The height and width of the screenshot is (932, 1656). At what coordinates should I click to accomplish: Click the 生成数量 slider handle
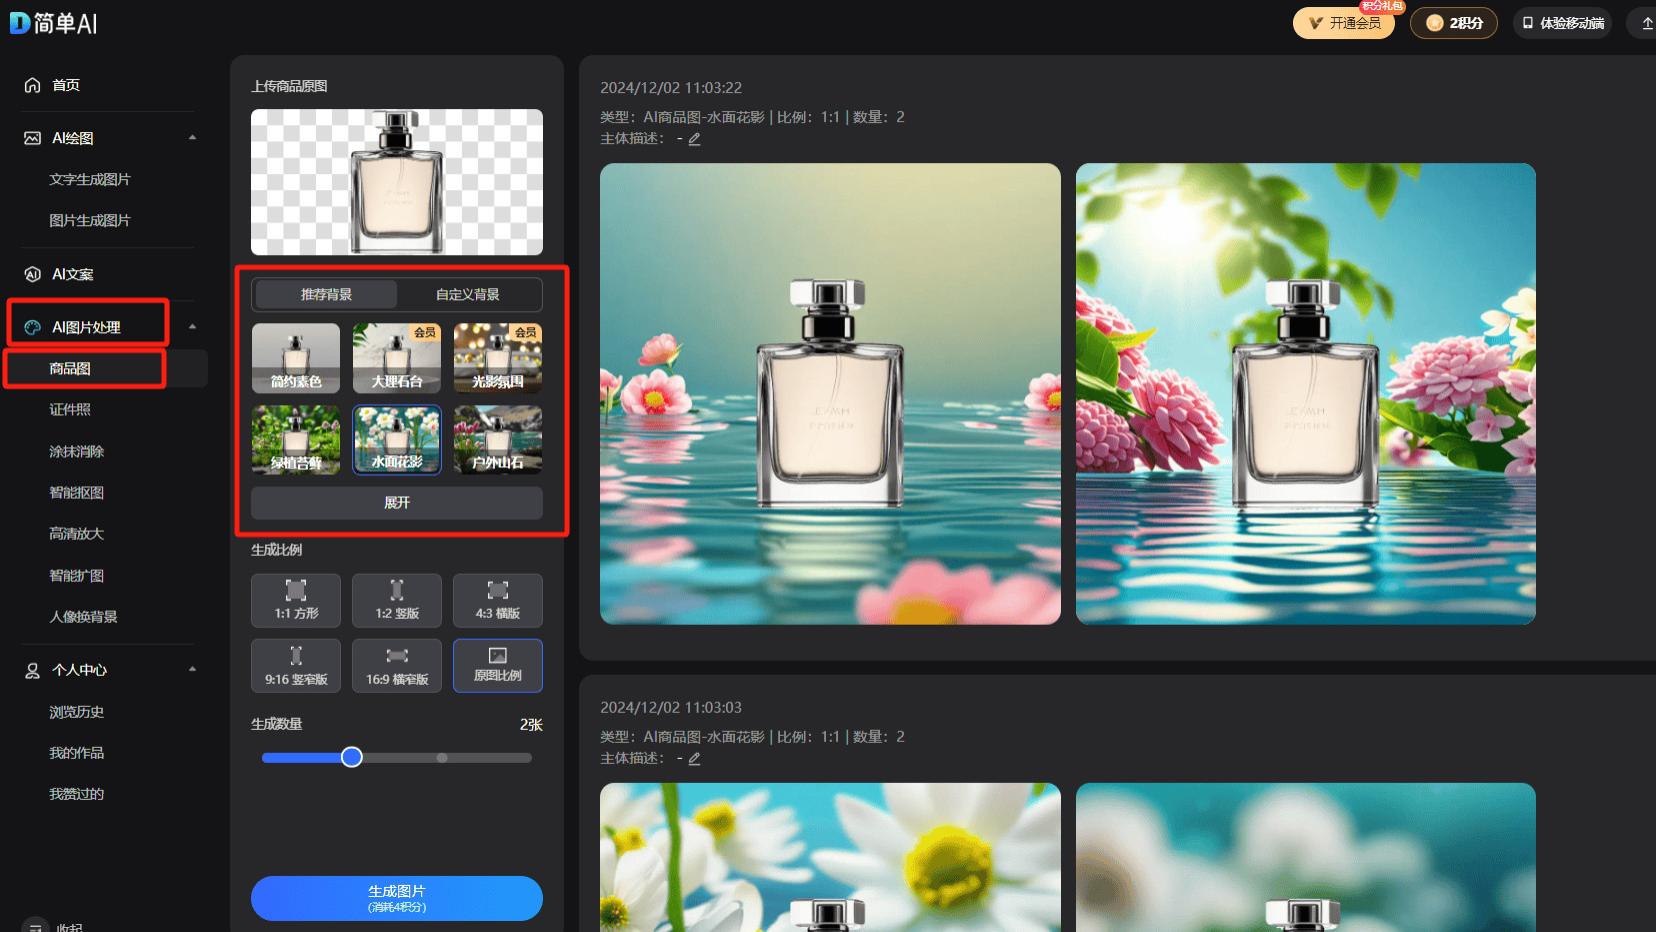point(351,757)
